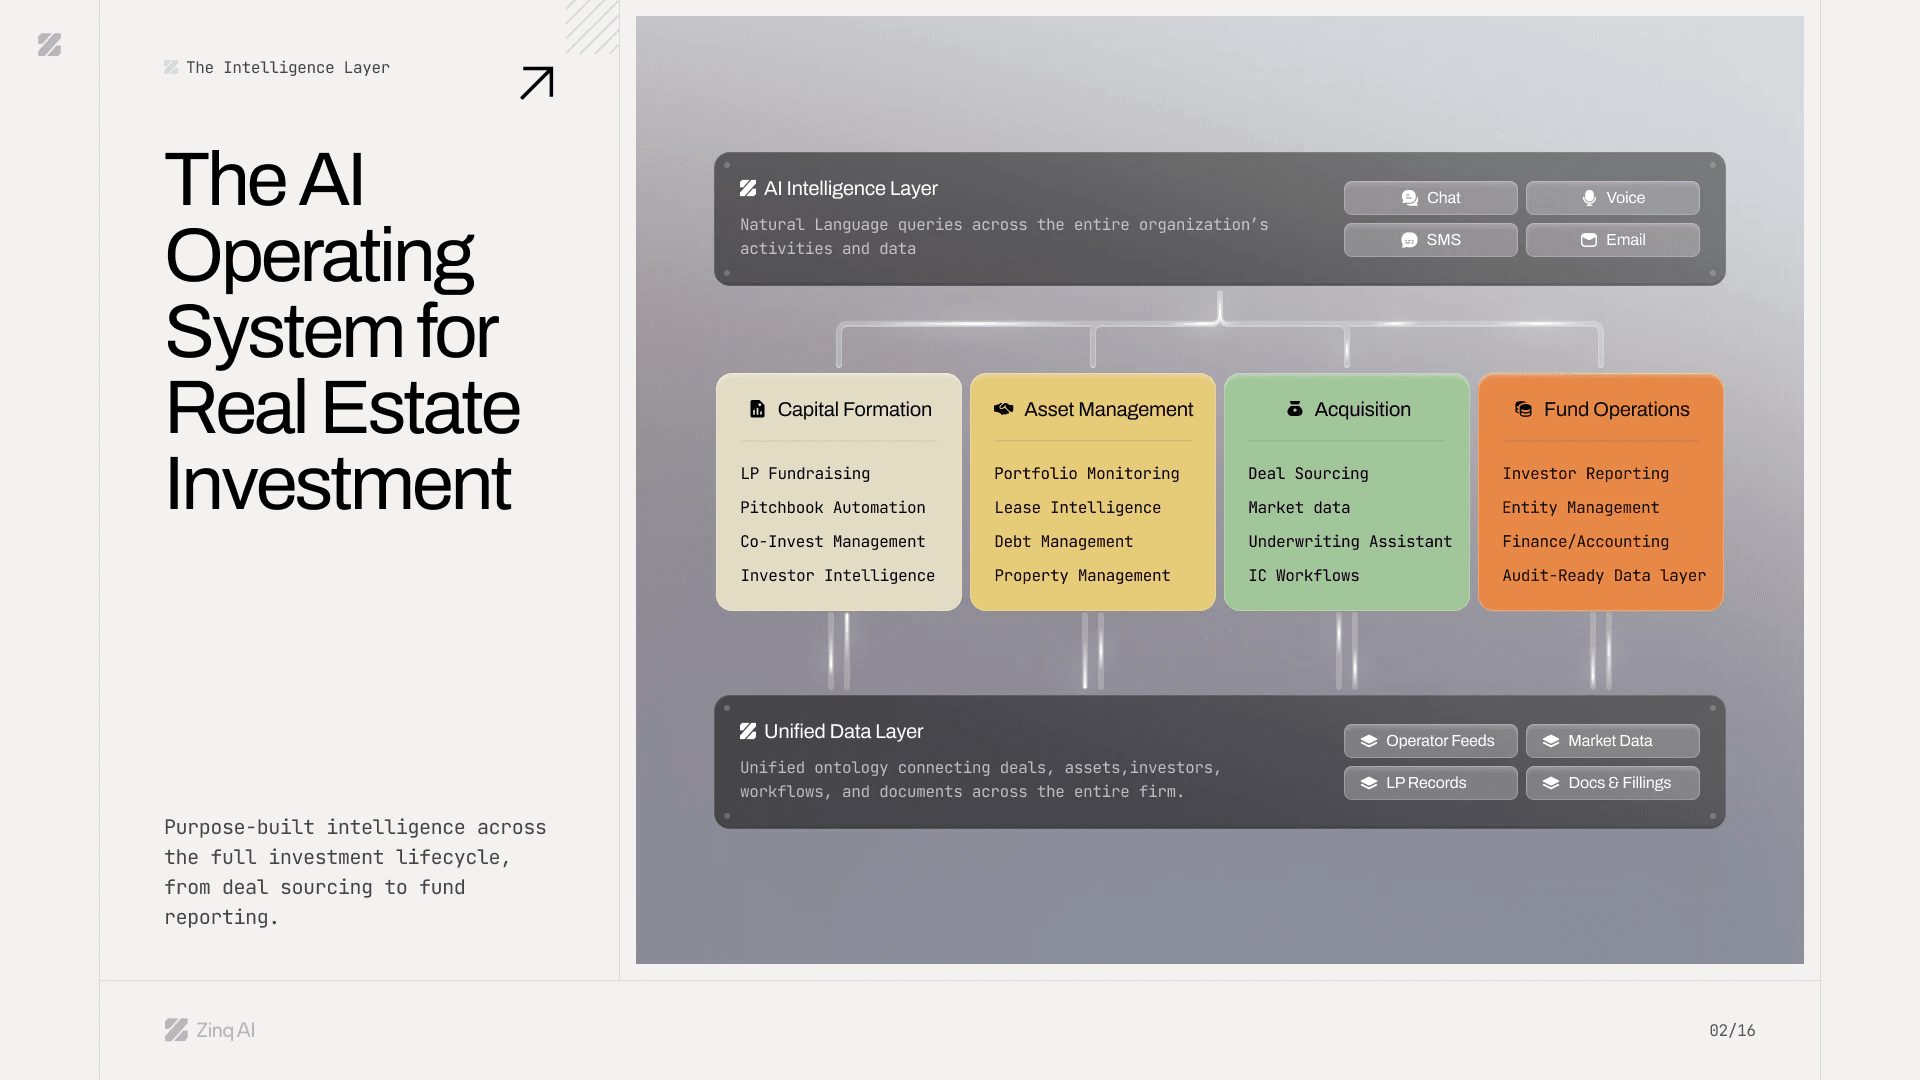Select the Voice button

[1613, 198]
